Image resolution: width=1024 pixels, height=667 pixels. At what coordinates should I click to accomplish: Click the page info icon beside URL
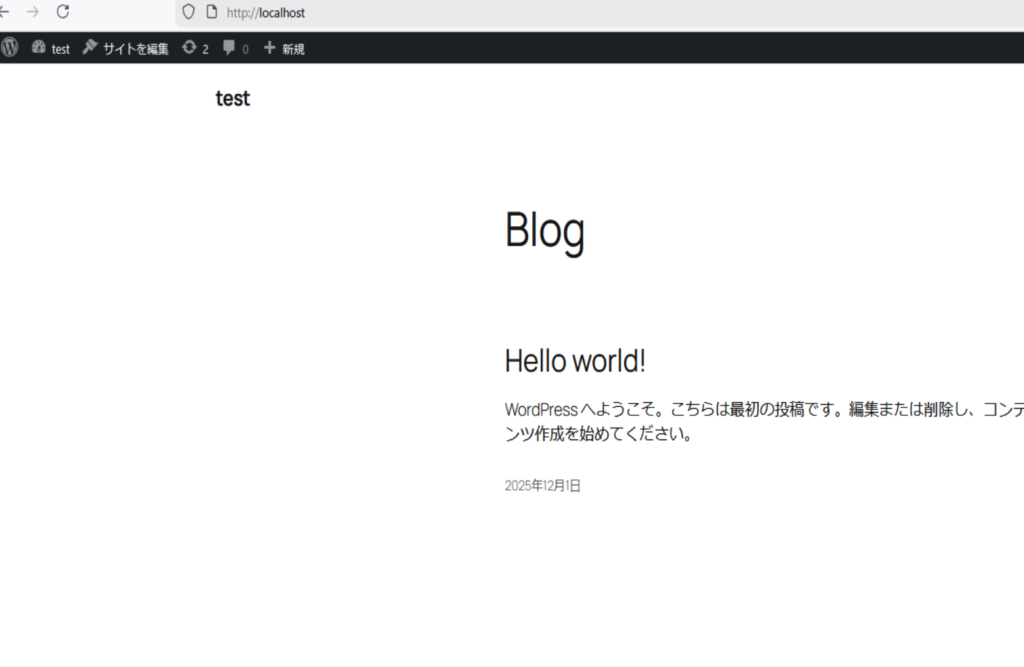click(211, 12)
